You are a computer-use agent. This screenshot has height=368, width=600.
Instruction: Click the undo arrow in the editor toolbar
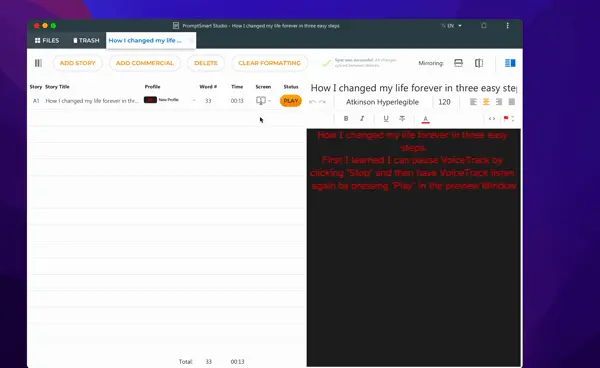pyautogui.click(x=312, y=102)
